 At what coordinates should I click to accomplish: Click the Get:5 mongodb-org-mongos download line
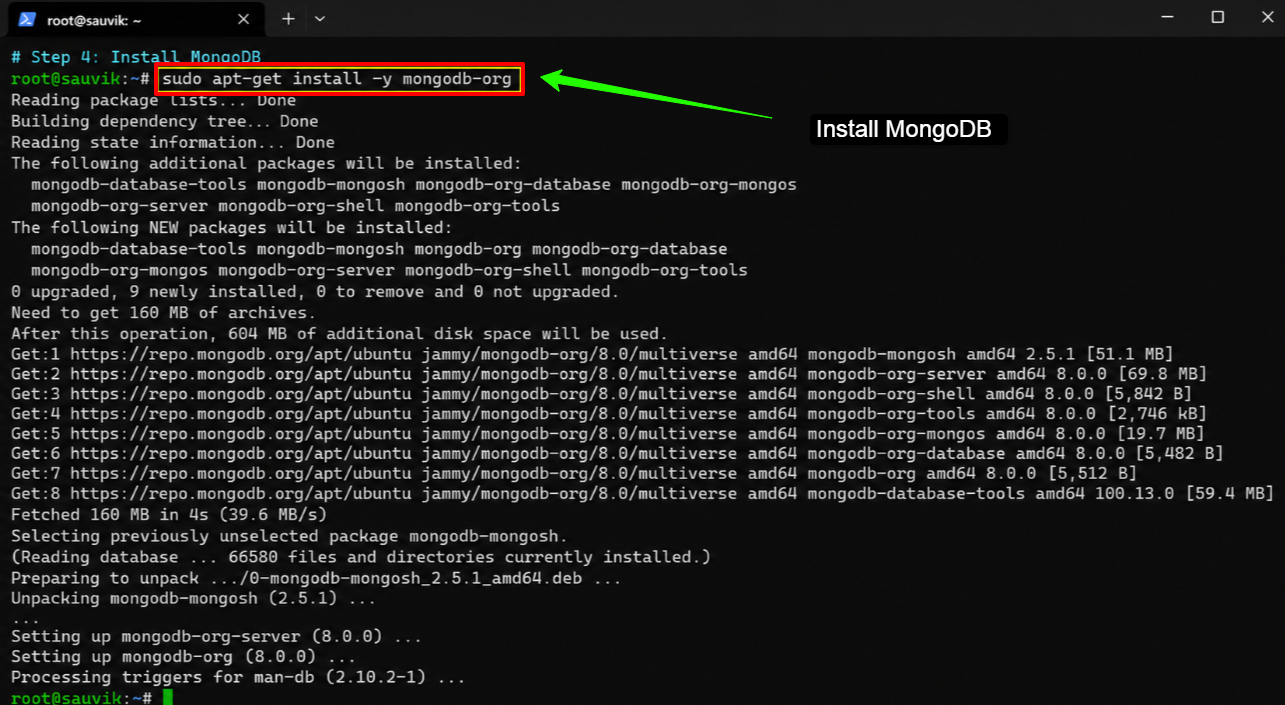tap(608, 434)
